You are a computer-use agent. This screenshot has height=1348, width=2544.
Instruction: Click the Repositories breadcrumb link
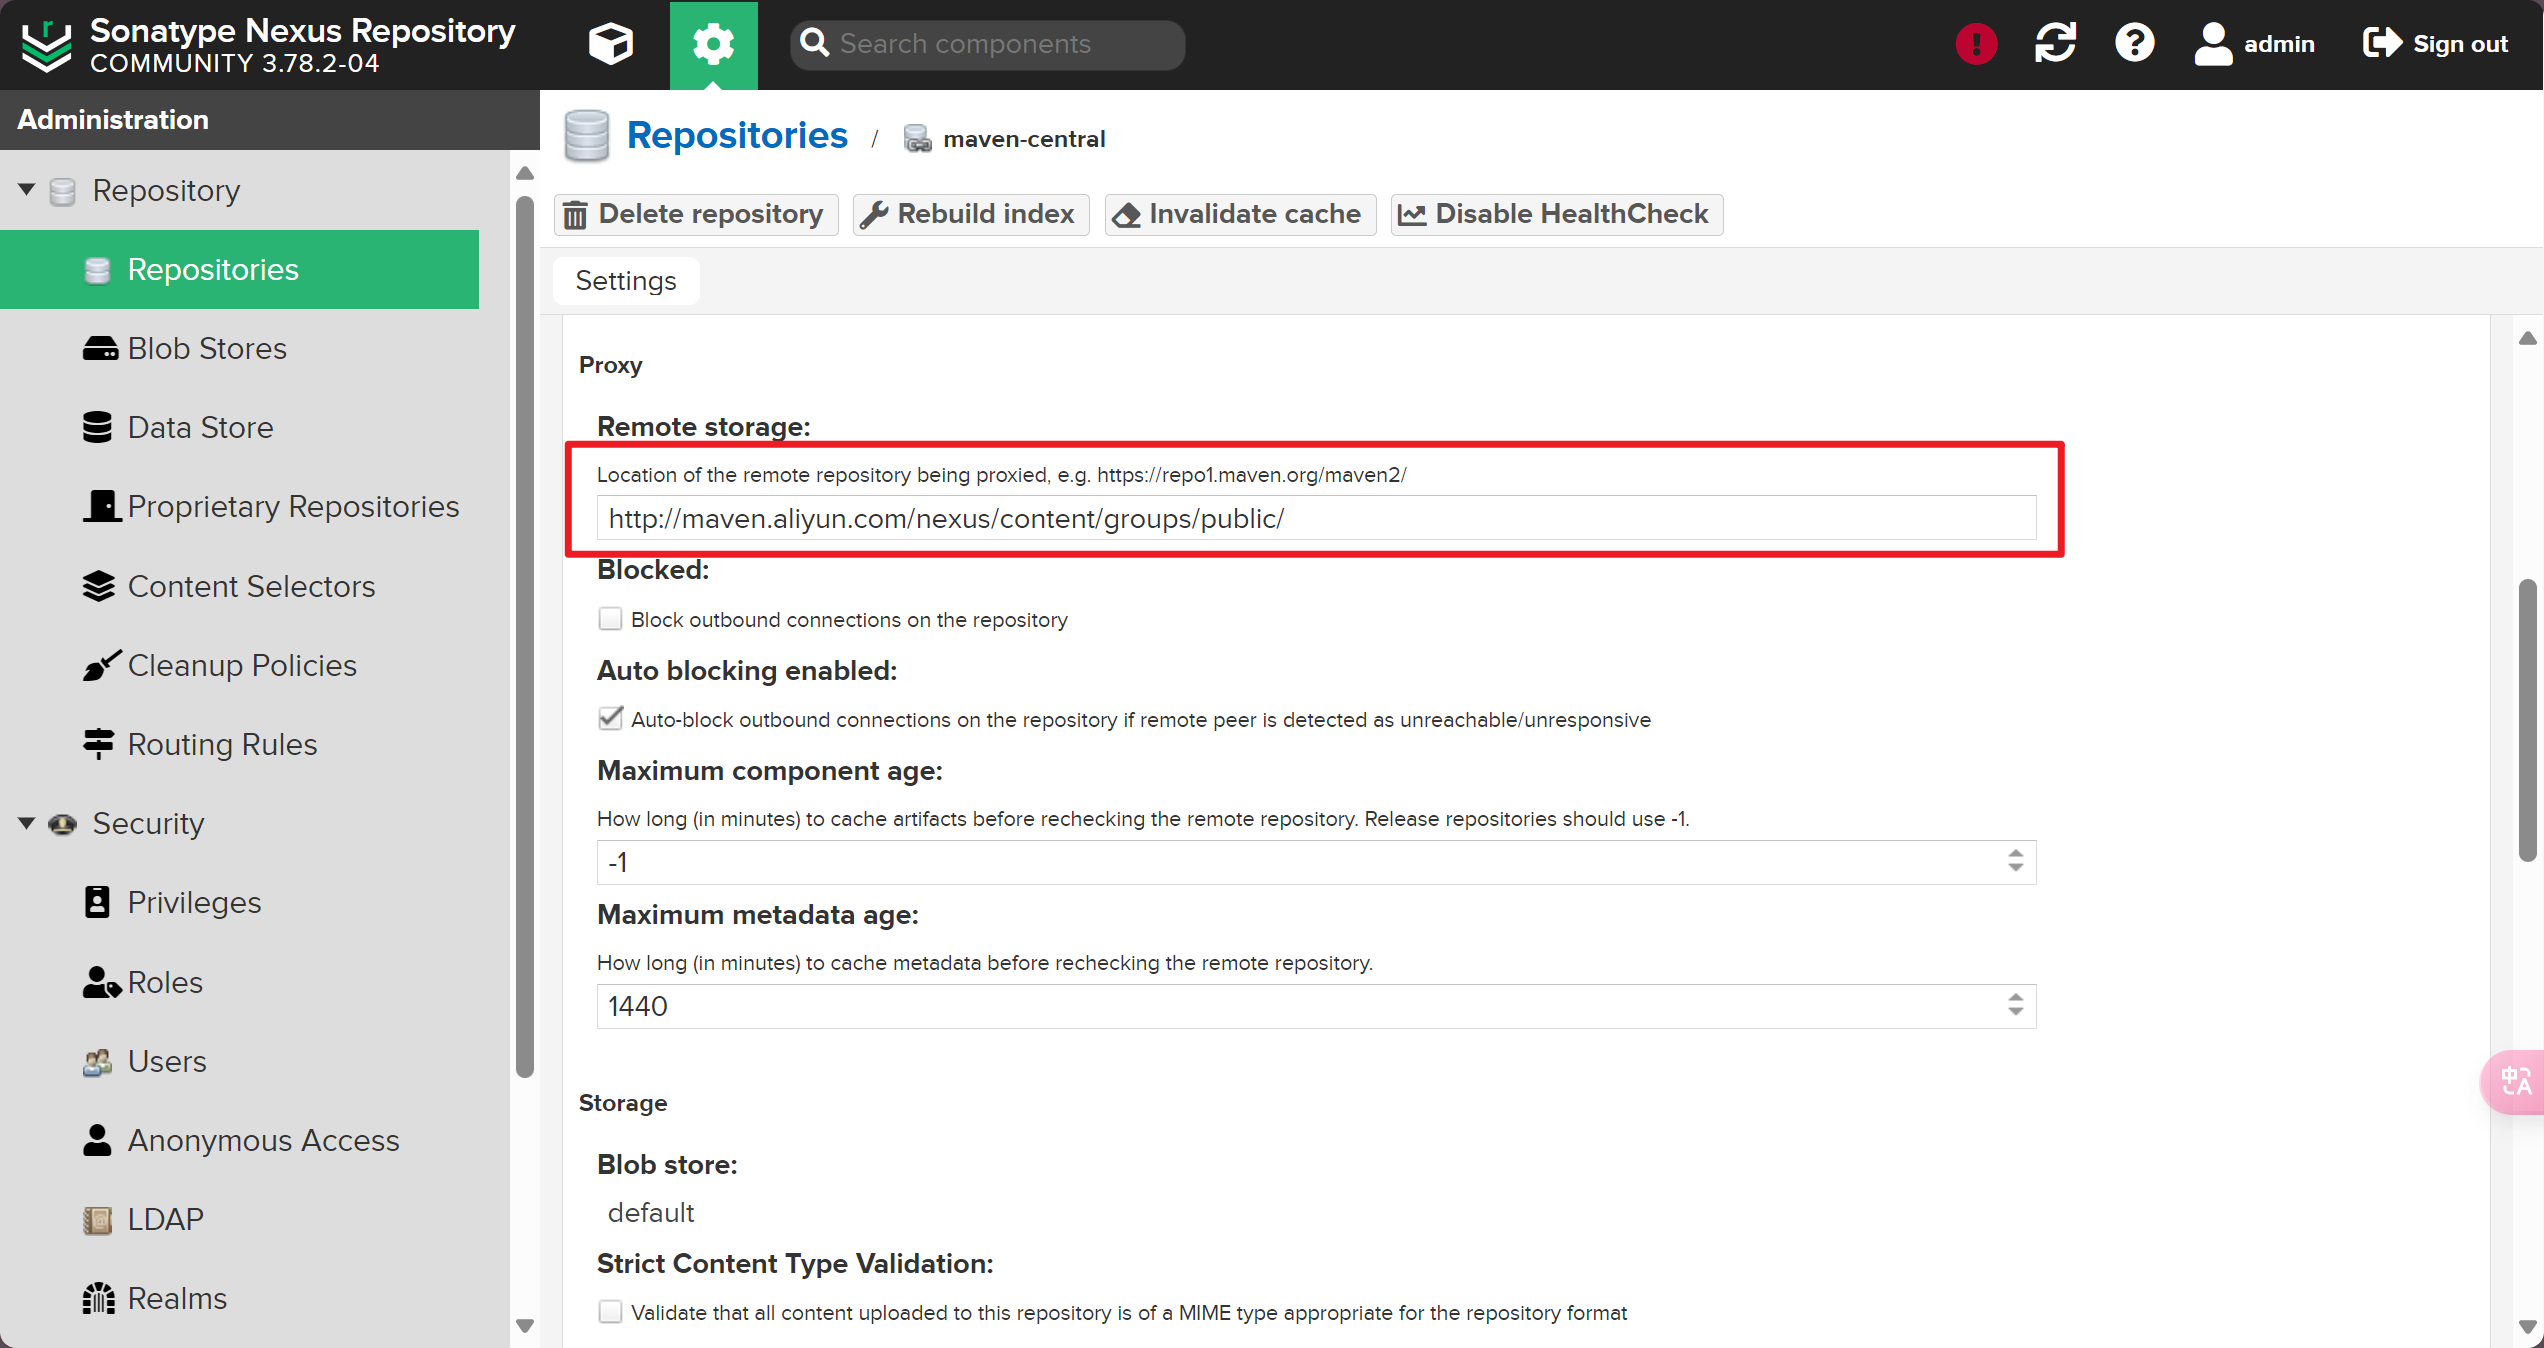click(737, 136)
